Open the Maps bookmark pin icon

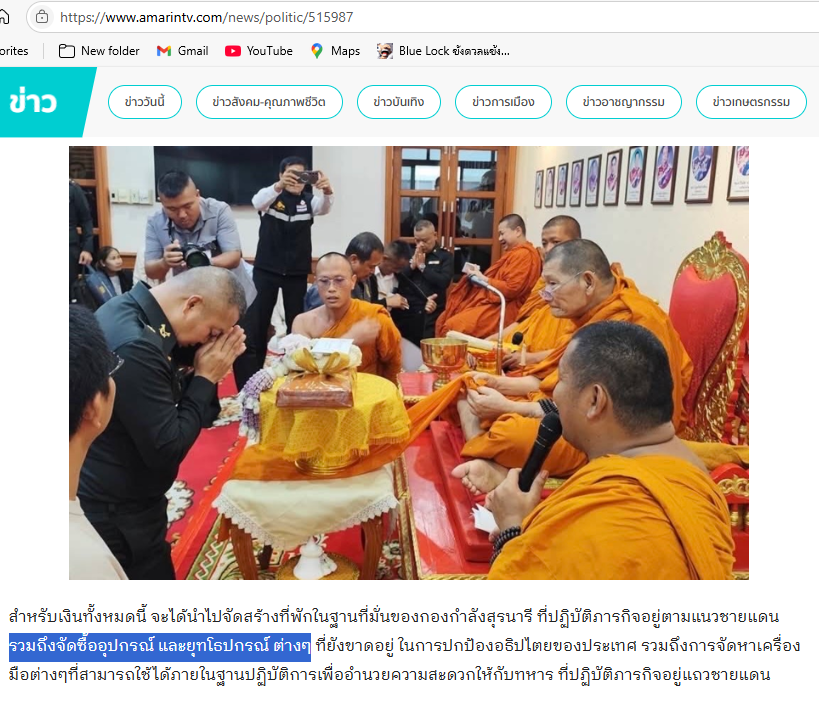(x=317, y=51)
